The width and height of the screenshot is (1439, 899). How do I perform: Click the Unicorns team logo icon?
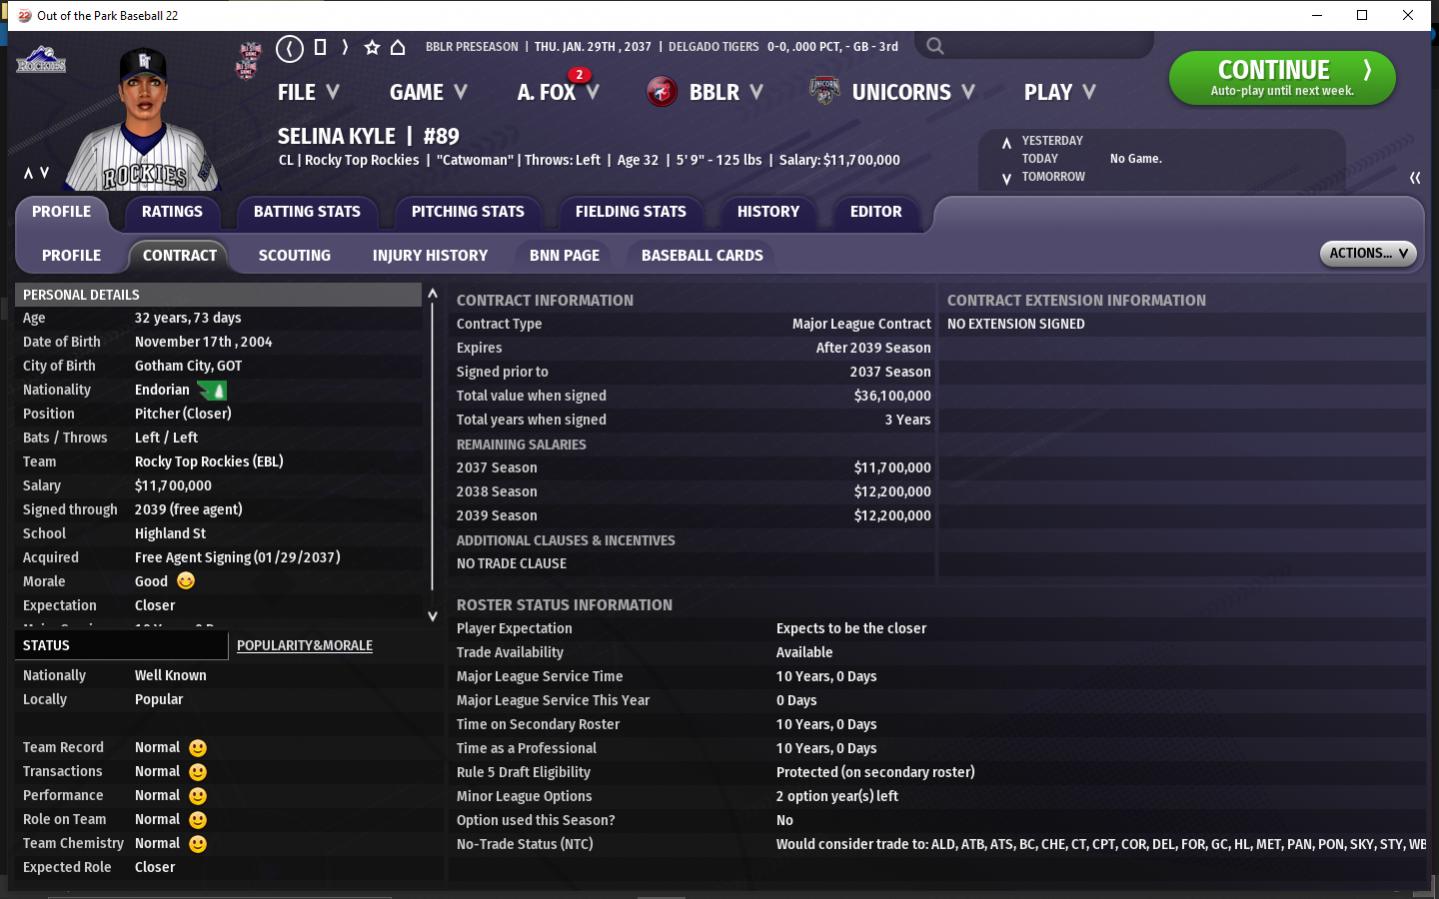coord(824,91)
